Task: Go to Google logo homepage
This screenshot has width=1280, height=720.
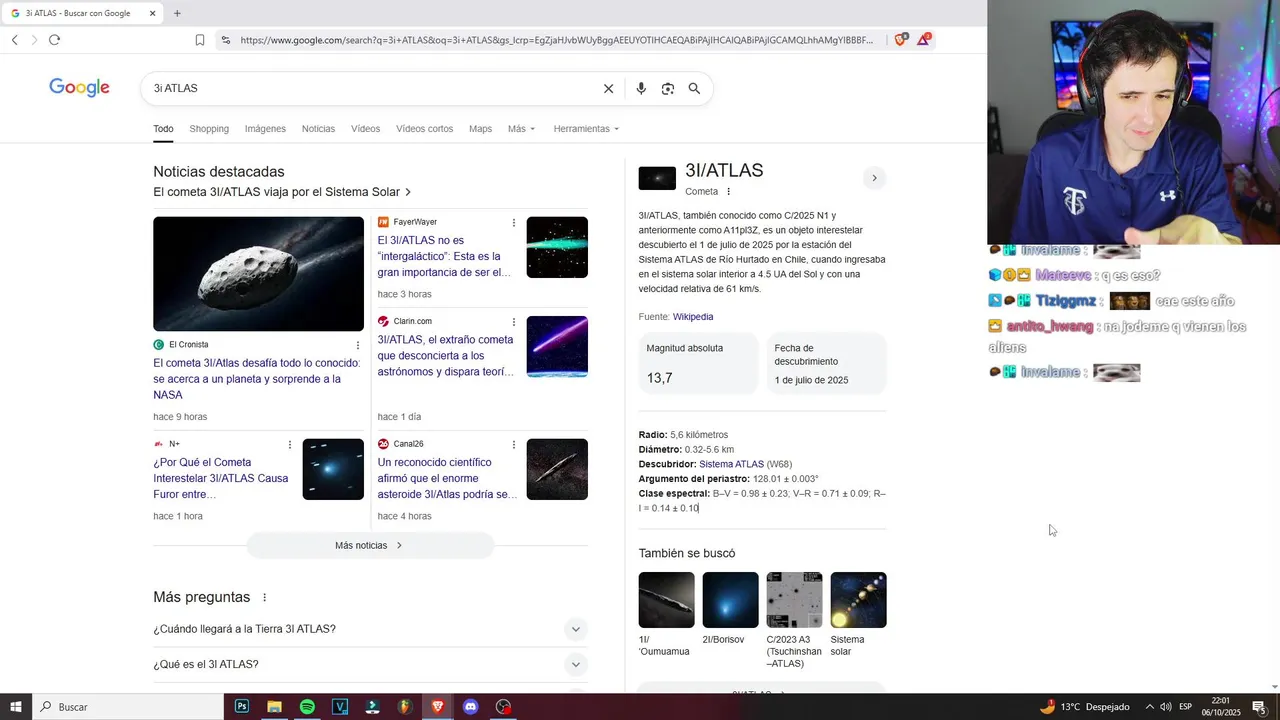Action: coord(79,88)
